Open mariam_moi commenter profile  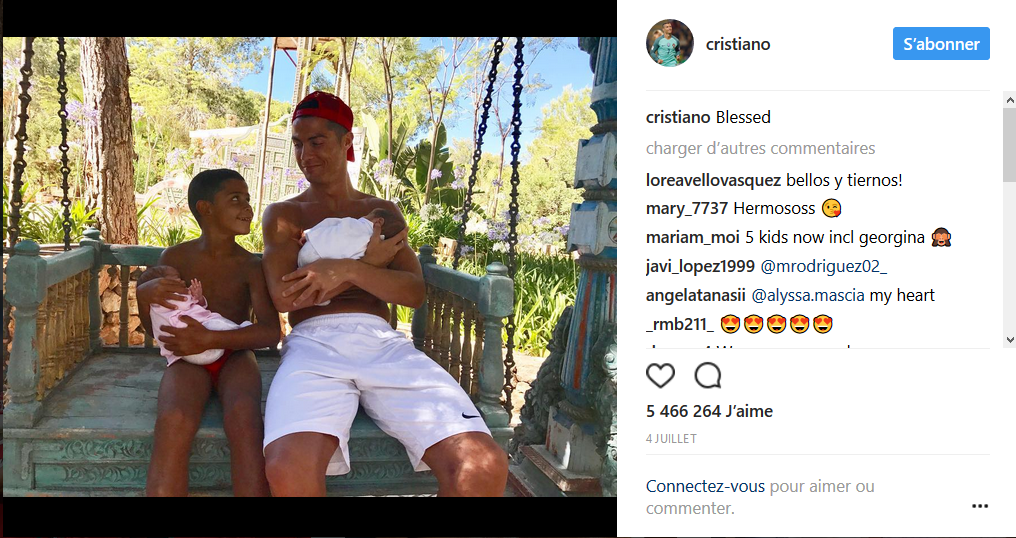693,238
